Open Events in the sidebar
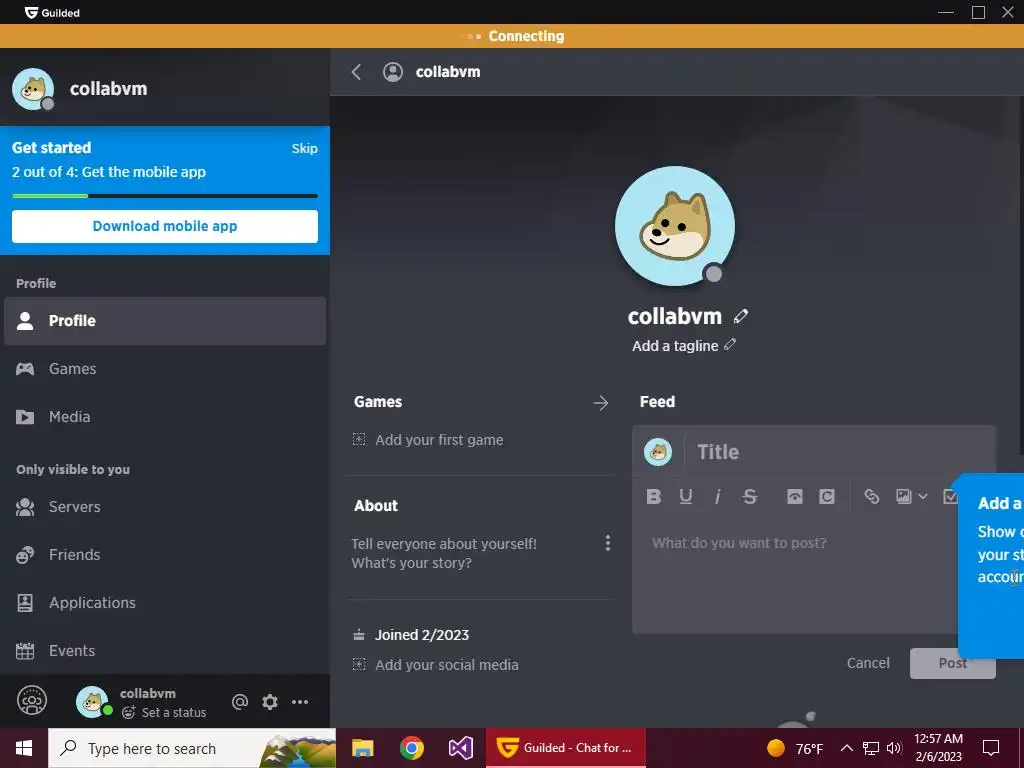Viewport: 1024px width, 768px height. pos(165,651)
